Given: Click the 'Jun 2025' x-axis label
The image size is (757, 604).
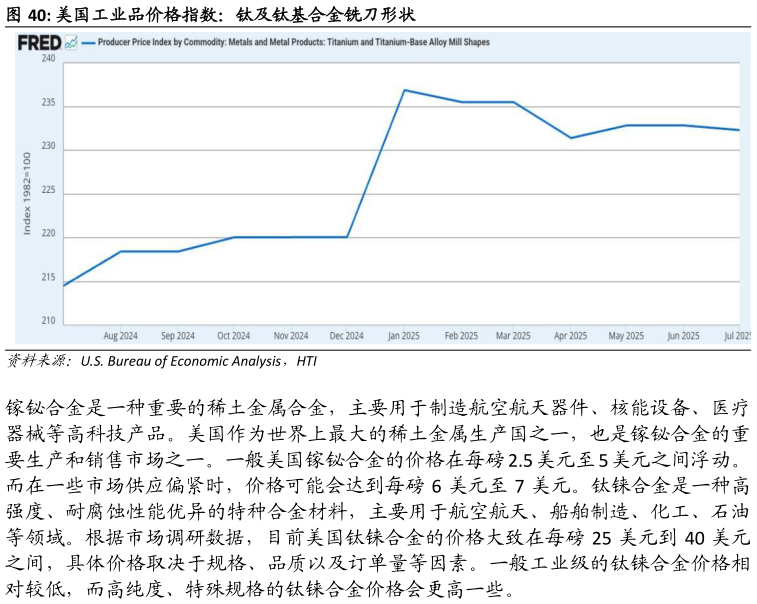Looking at the screenshot, I should [x=683, y=336].
